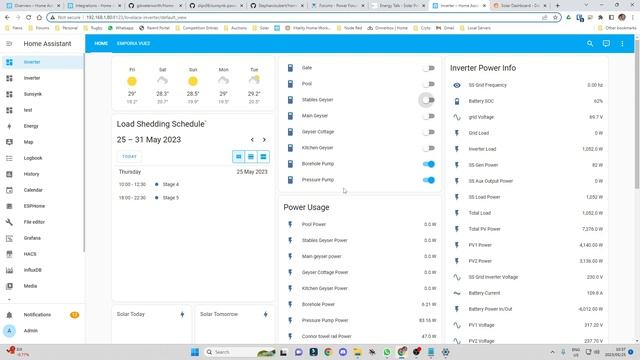This screenshot has height=360, width=640.
Task: Click the Pool Power bolt icon
Action: pos(290,224)
